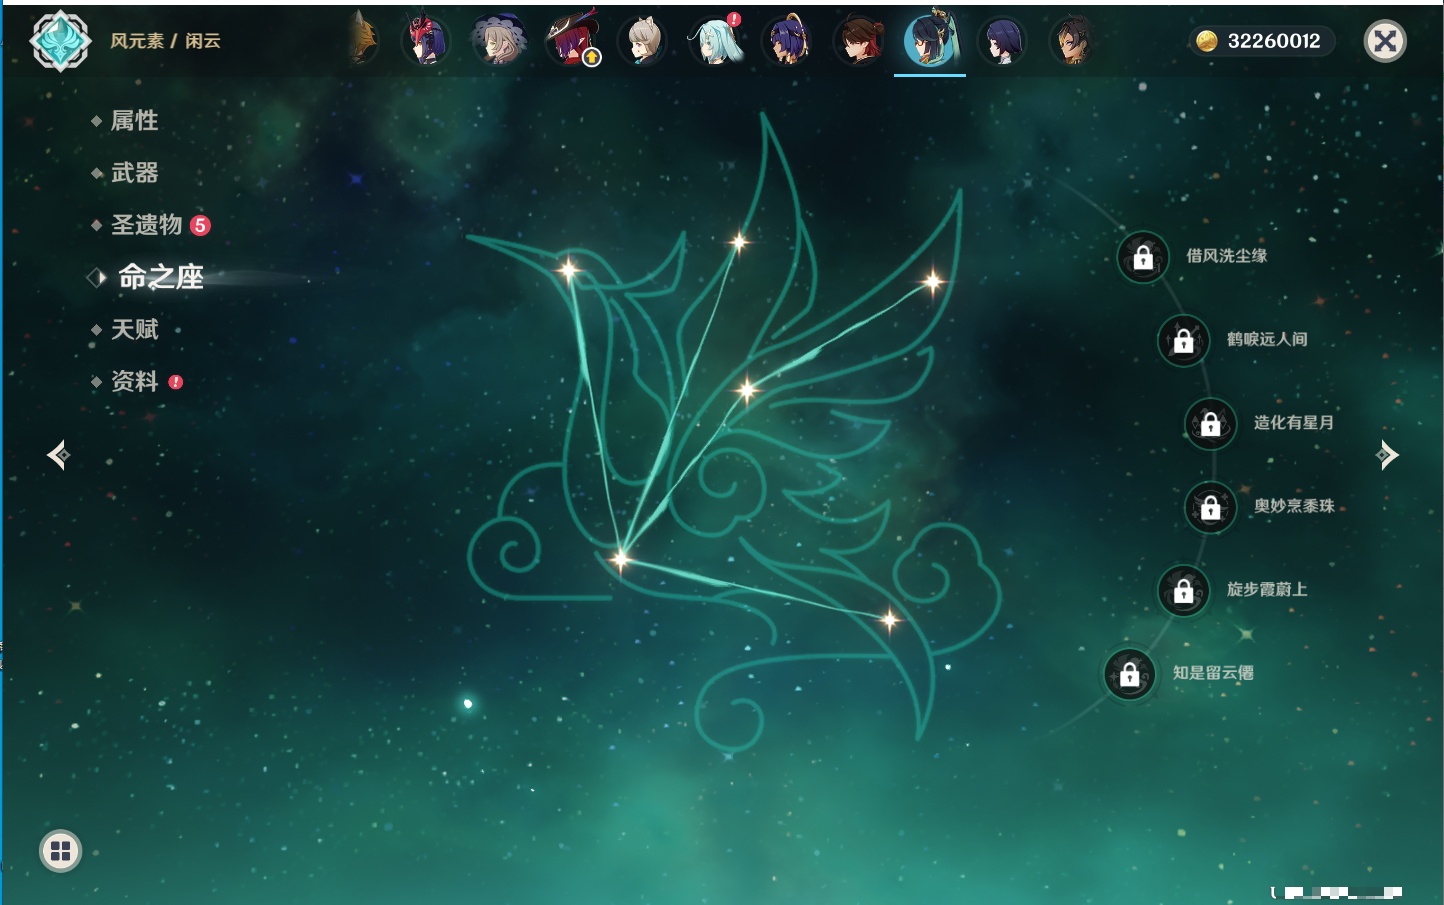Select the locked 旋步霞蔚上 constellation icon
1444x905 pixels.
1183,591
